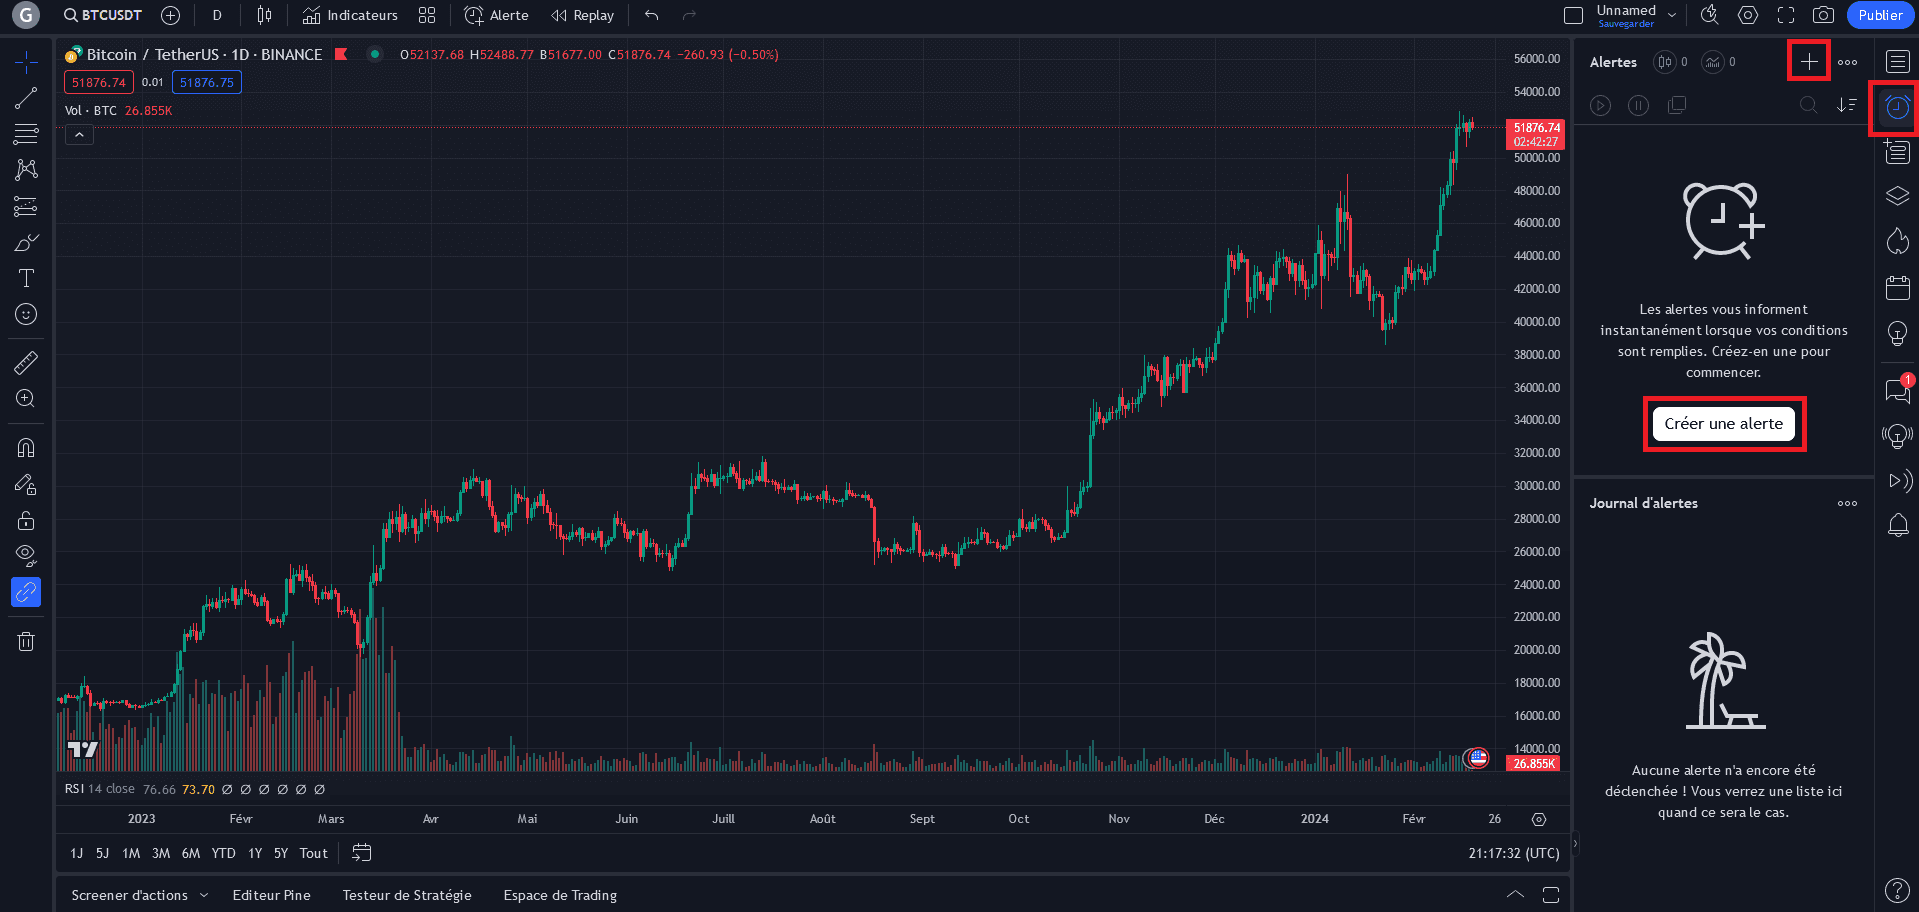Open the Indicateurs dialog
1919x912 pixels.
coord(350,15)
